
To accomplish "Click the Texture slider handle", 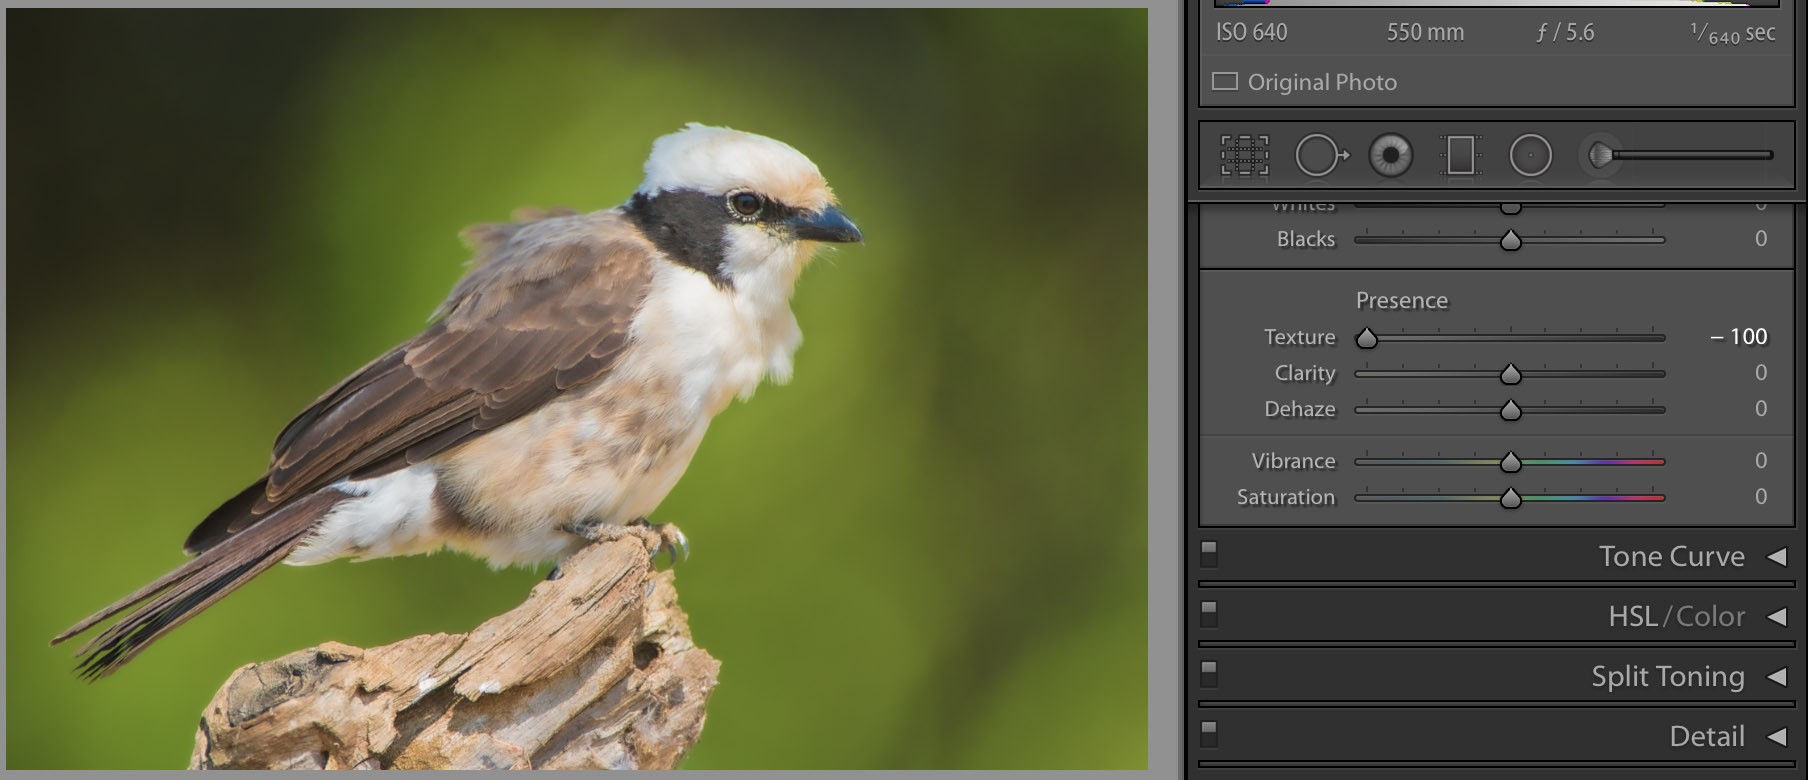I will tap(1366, 338).
